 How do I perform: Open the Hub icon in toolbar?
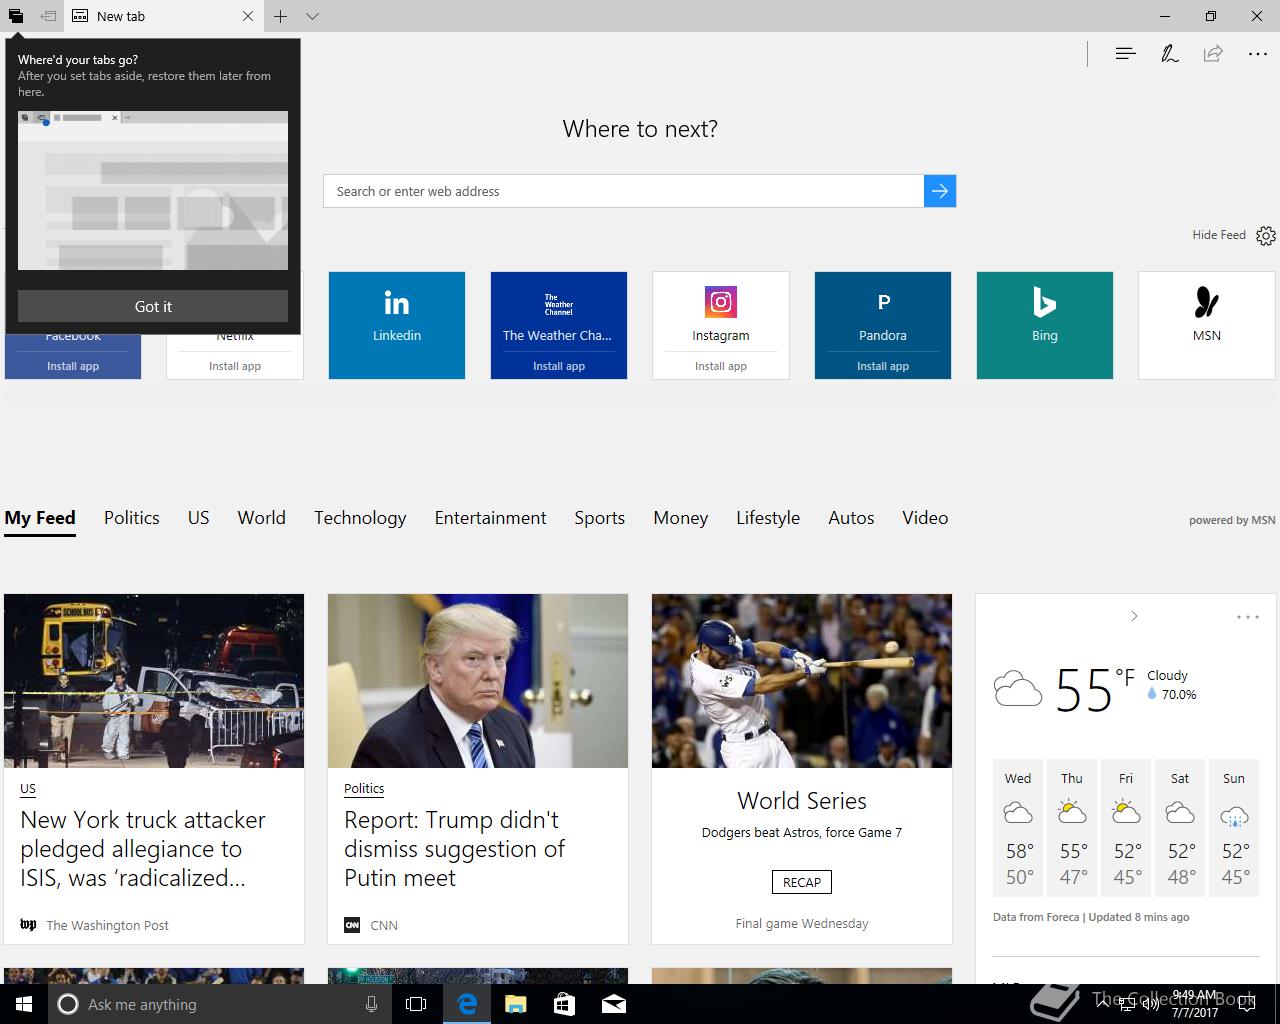click(x=1125, y=54)
